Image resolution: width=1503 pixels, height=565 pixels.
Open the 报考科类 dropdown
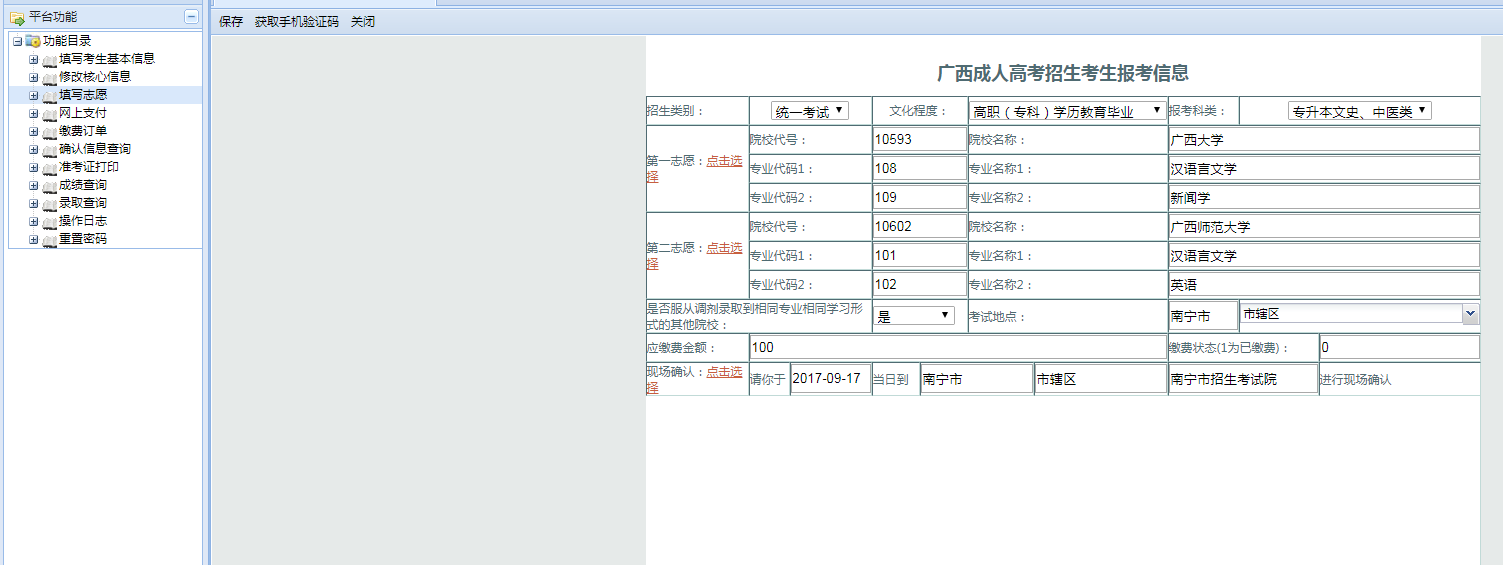coord(1359,111)
